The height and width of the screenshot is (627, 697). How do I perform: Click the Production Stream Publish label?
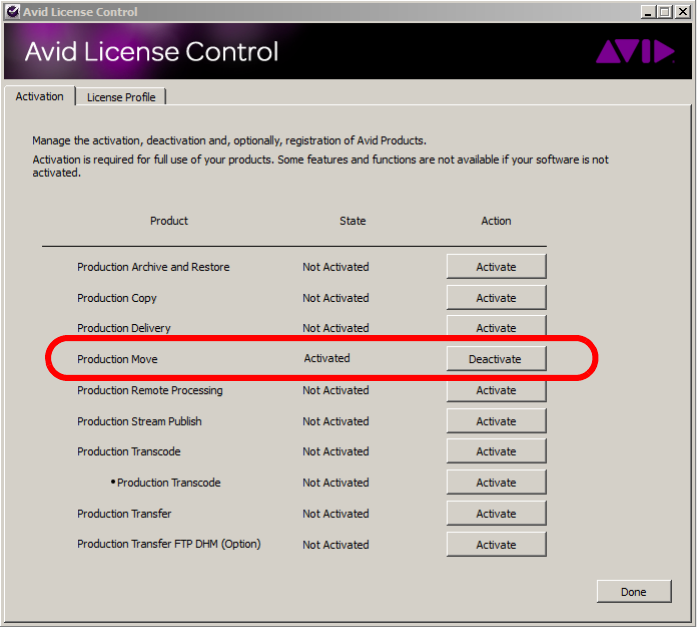click(139, 421)
